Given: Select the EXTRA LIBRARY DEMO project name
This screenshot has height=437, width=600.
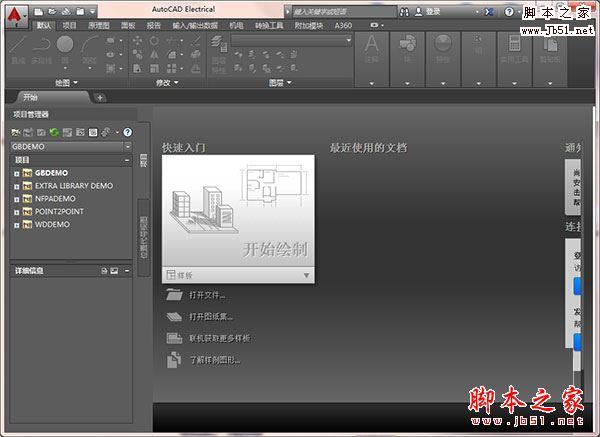Looking at the screenshot, I should click(x=74, y=186).
